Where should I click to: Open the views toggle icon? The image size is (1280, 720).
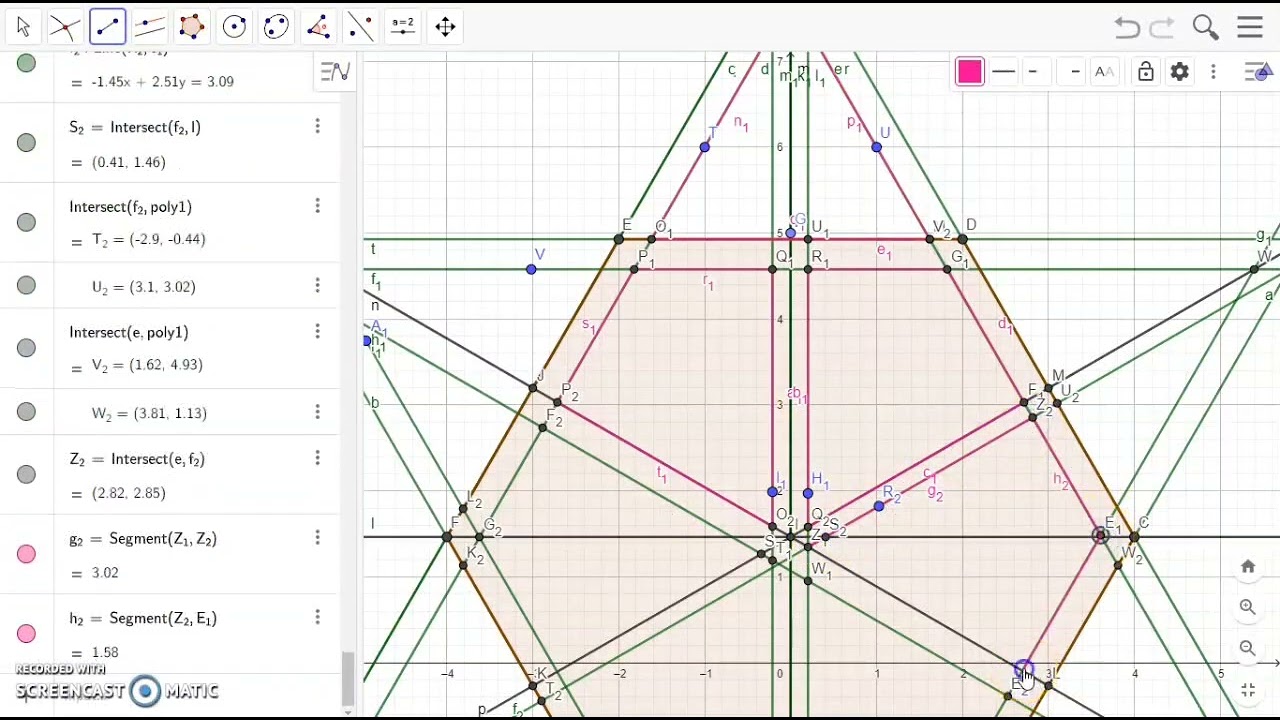1259,72
